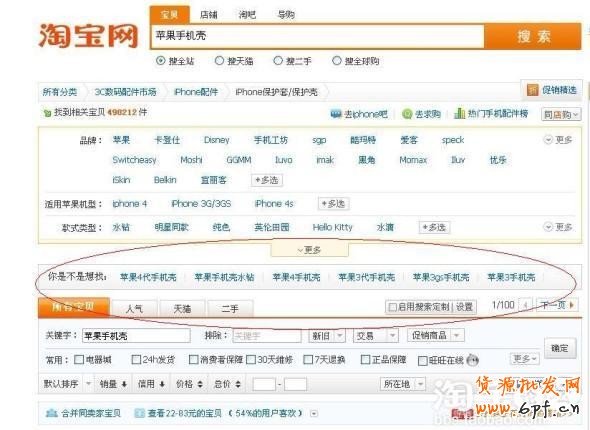Image resolution: width=590 pixels, height=430 pixels.
Task: Click +多选 in the brand section
Action: [x=267, y=180]
